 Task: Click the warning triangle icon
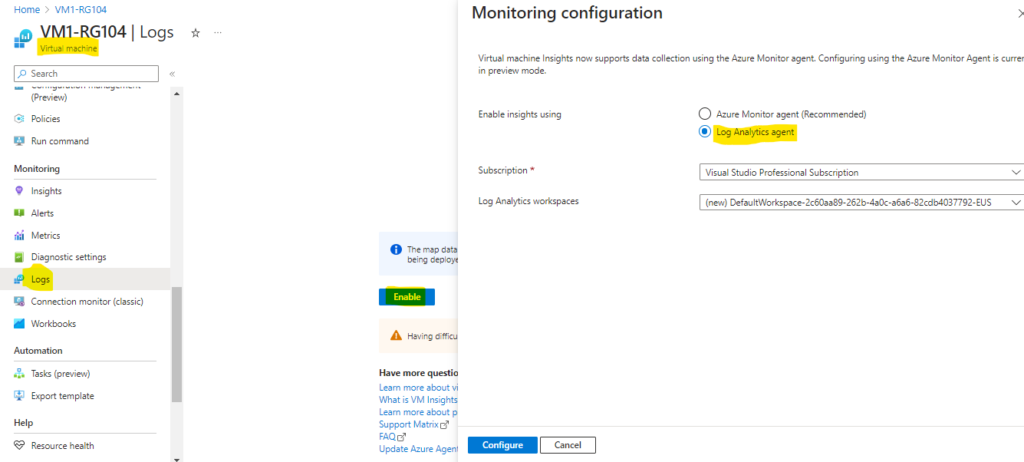tap(396, 335)
